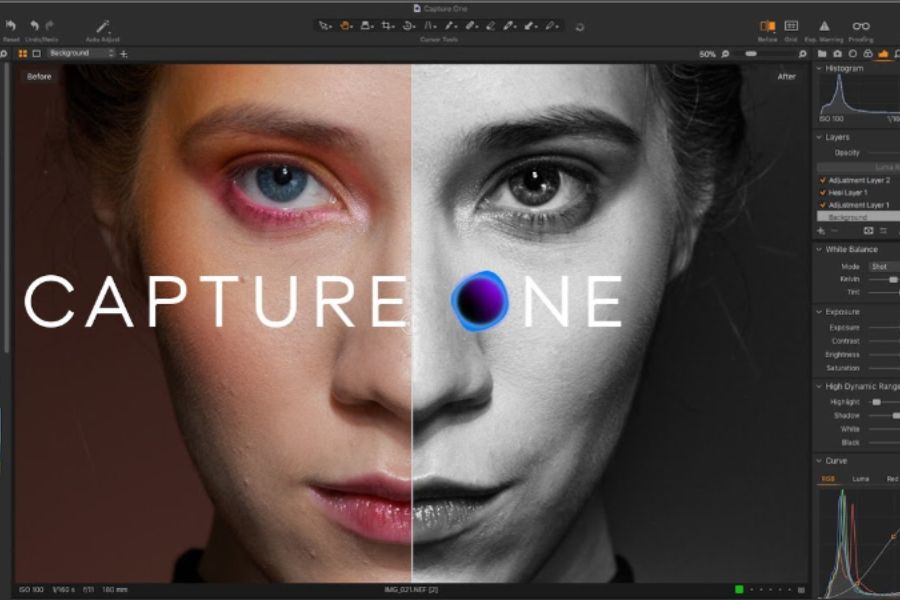Switch to the Red curve tab

(892, 479)
